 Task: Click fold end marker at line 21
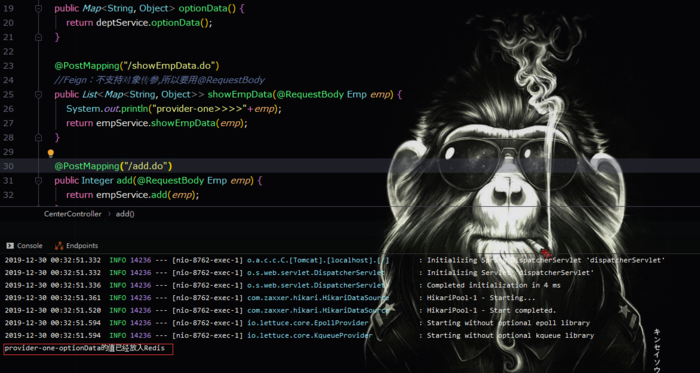[38, 37]
